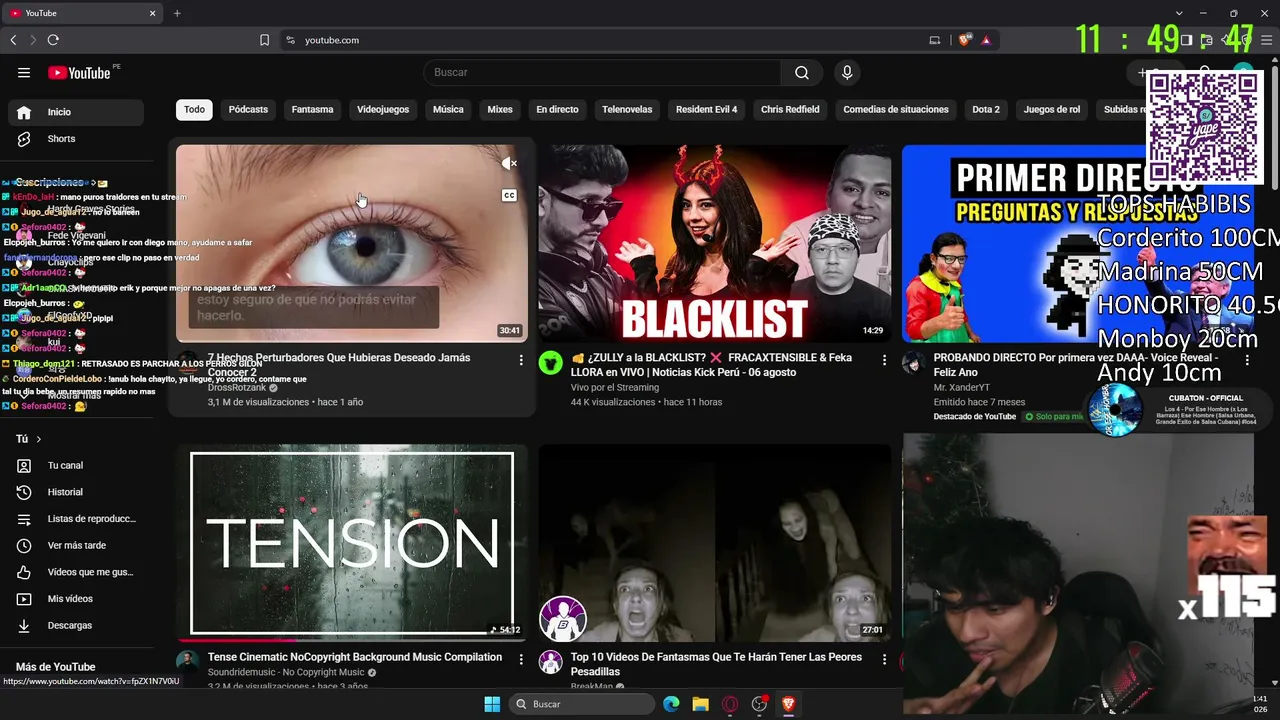This screenshot has width=1280, height=720.
Task: Bookmark this page in the address bar
Action: (x=264, y=40)
